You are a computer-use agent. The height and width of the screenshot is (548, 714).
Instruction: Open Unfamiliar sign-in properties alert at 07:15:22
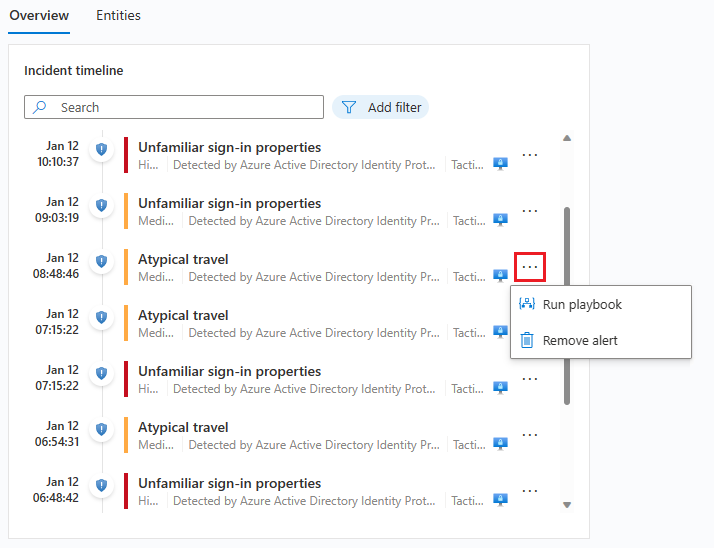click(x=229, y=371)
